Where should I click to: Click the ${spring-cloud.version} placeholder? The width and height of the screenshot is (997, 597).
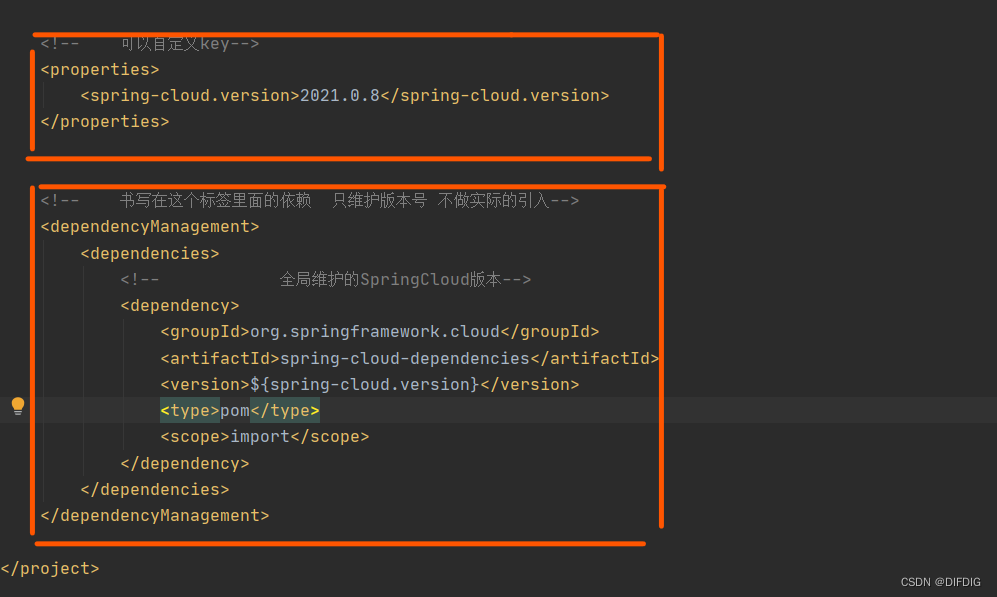click(x=364, y=385)
